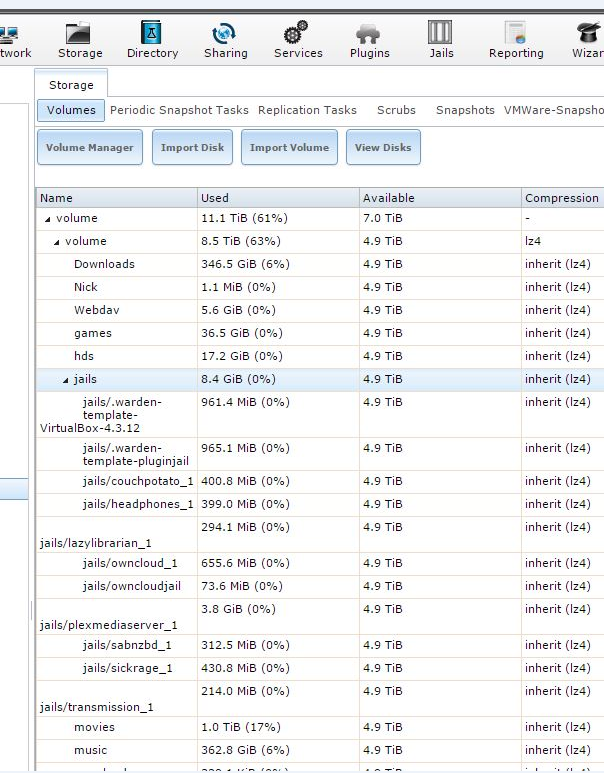Image resolution: width=604 pixels, height=773 pixels.
Task: Select the jails/lazylibrarian_1 row
Action: coord(320,534)
